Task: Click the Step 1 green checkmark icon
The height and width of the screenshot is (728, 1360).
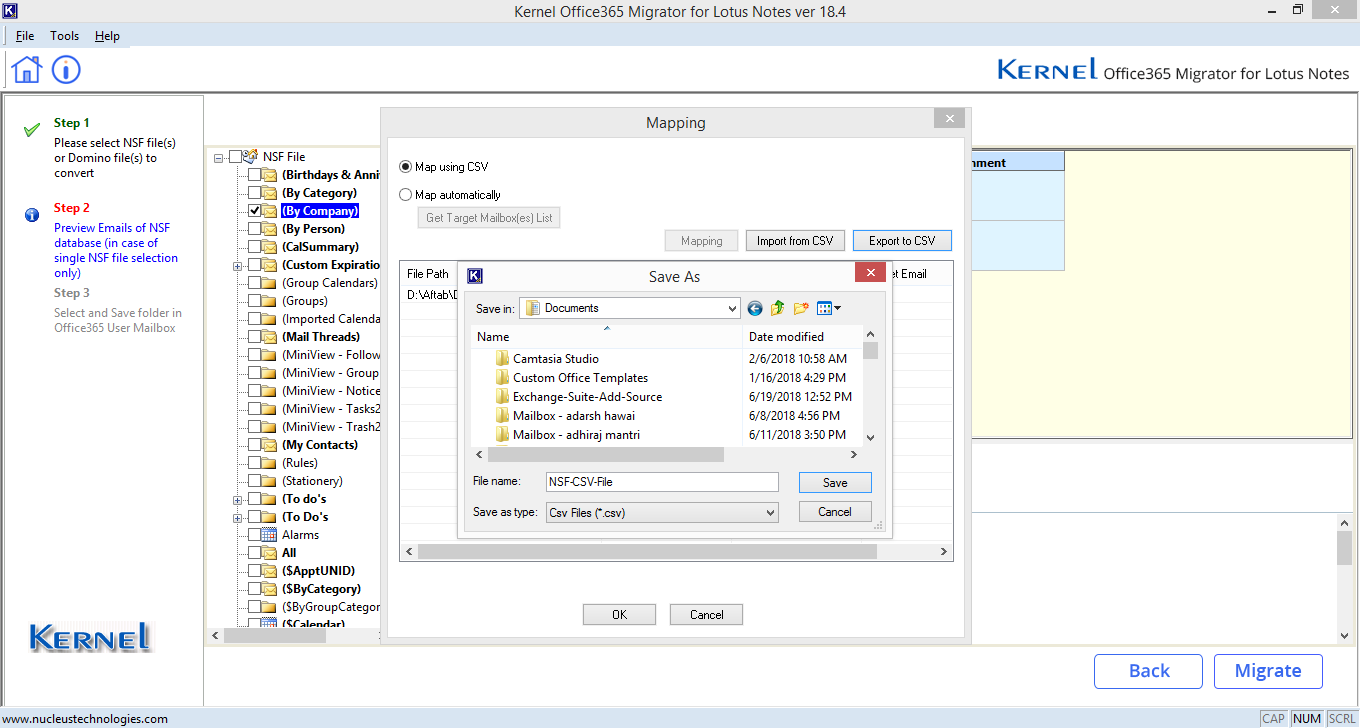Action: coord(32,129)
